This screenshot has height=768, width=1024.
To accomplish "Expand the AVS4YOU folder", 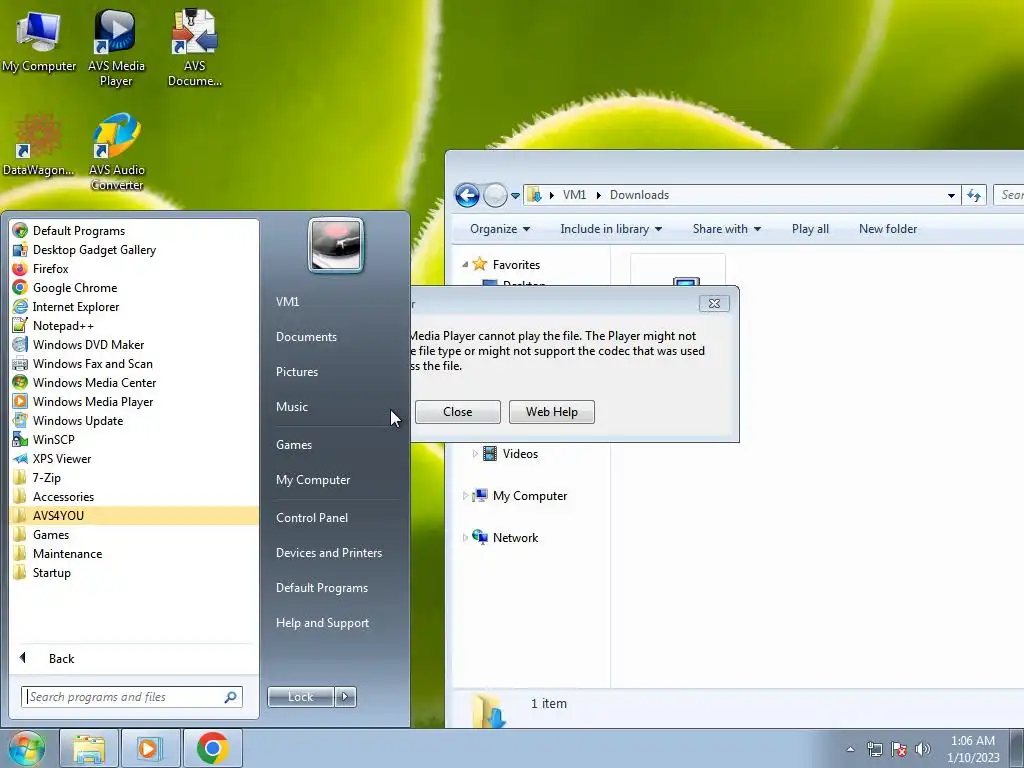I will coord(134,515).
